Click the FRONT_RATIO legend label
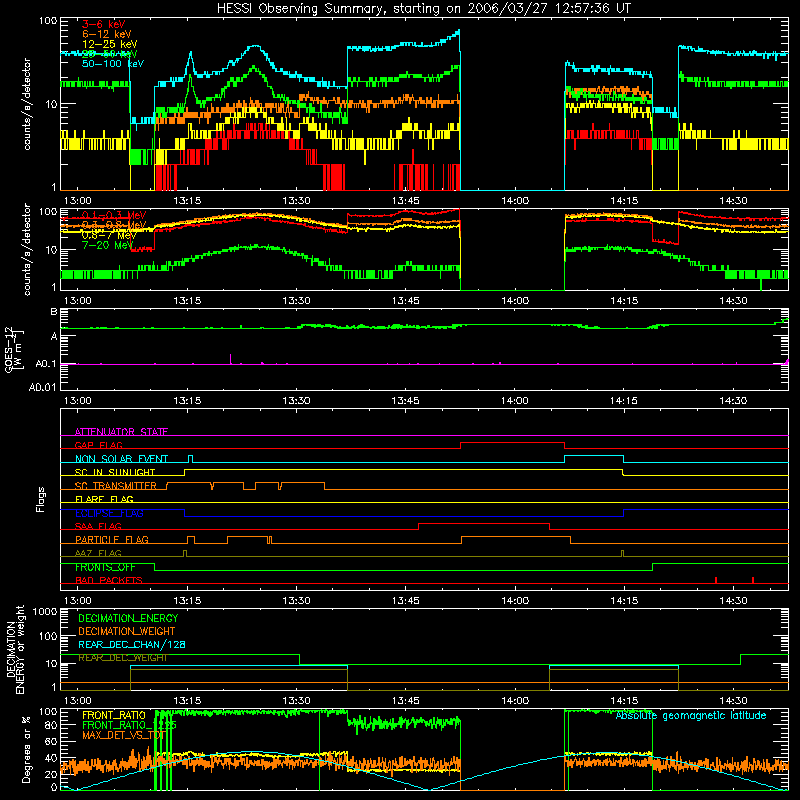800x800 pixels. (114, 715)
